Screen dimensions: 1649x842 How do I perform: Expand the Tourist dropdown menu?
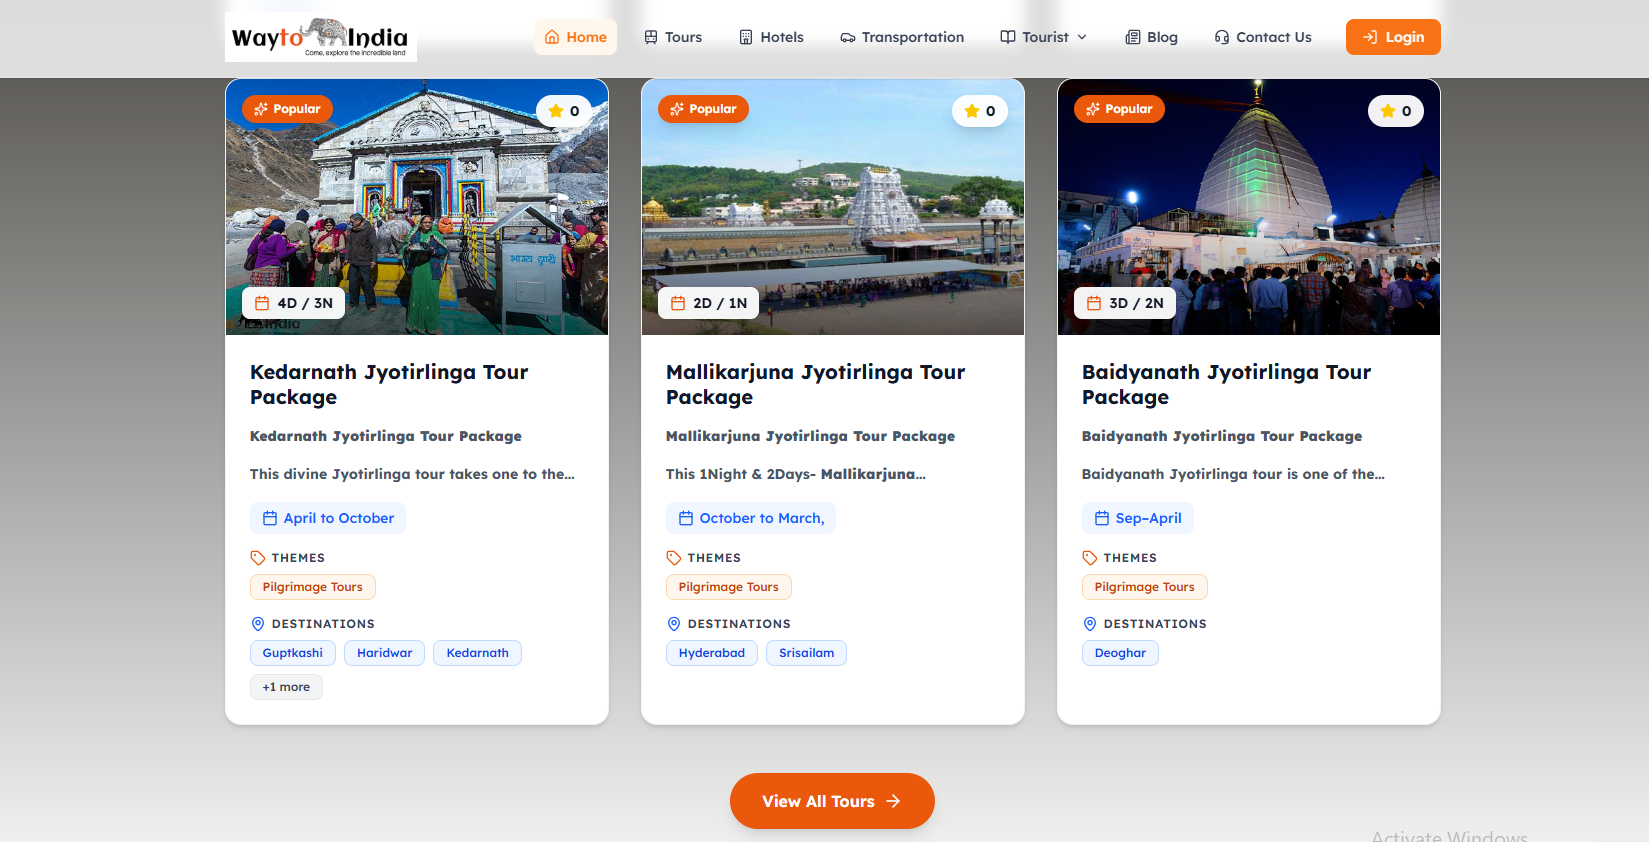coord(1044,37)
